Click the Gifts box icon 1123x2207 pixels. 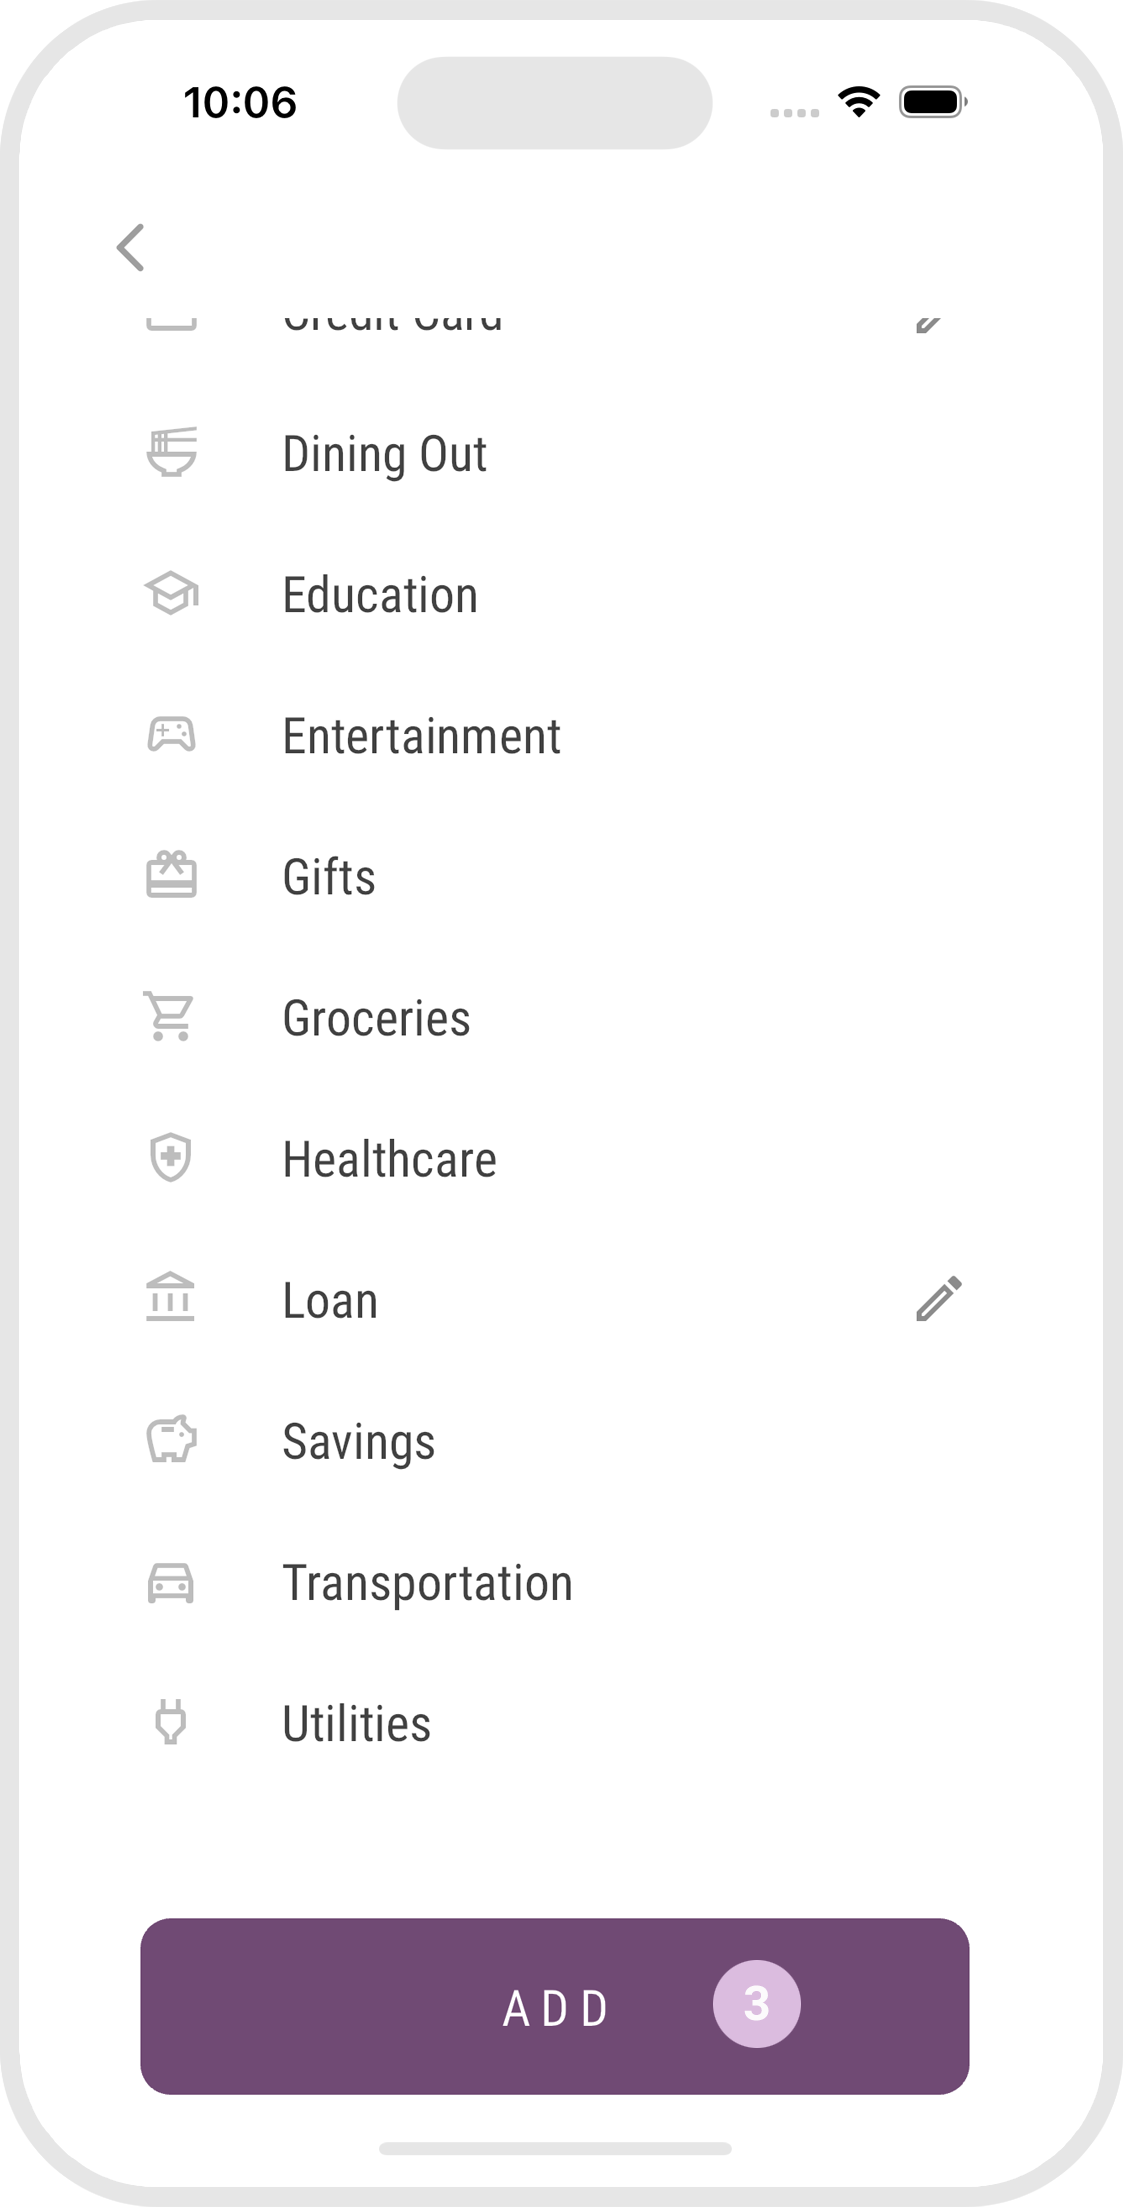coord(172,876)
